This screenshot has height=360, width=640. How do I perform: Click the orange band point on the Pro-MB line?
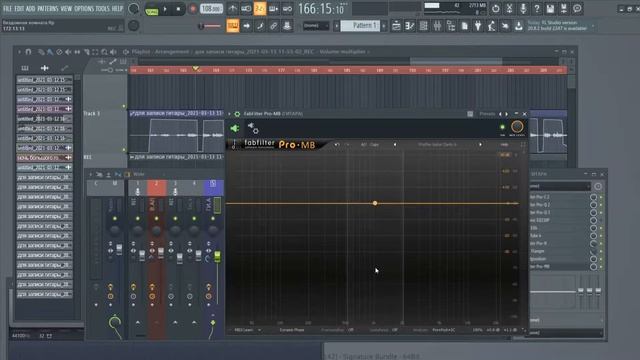coord(375,203)
